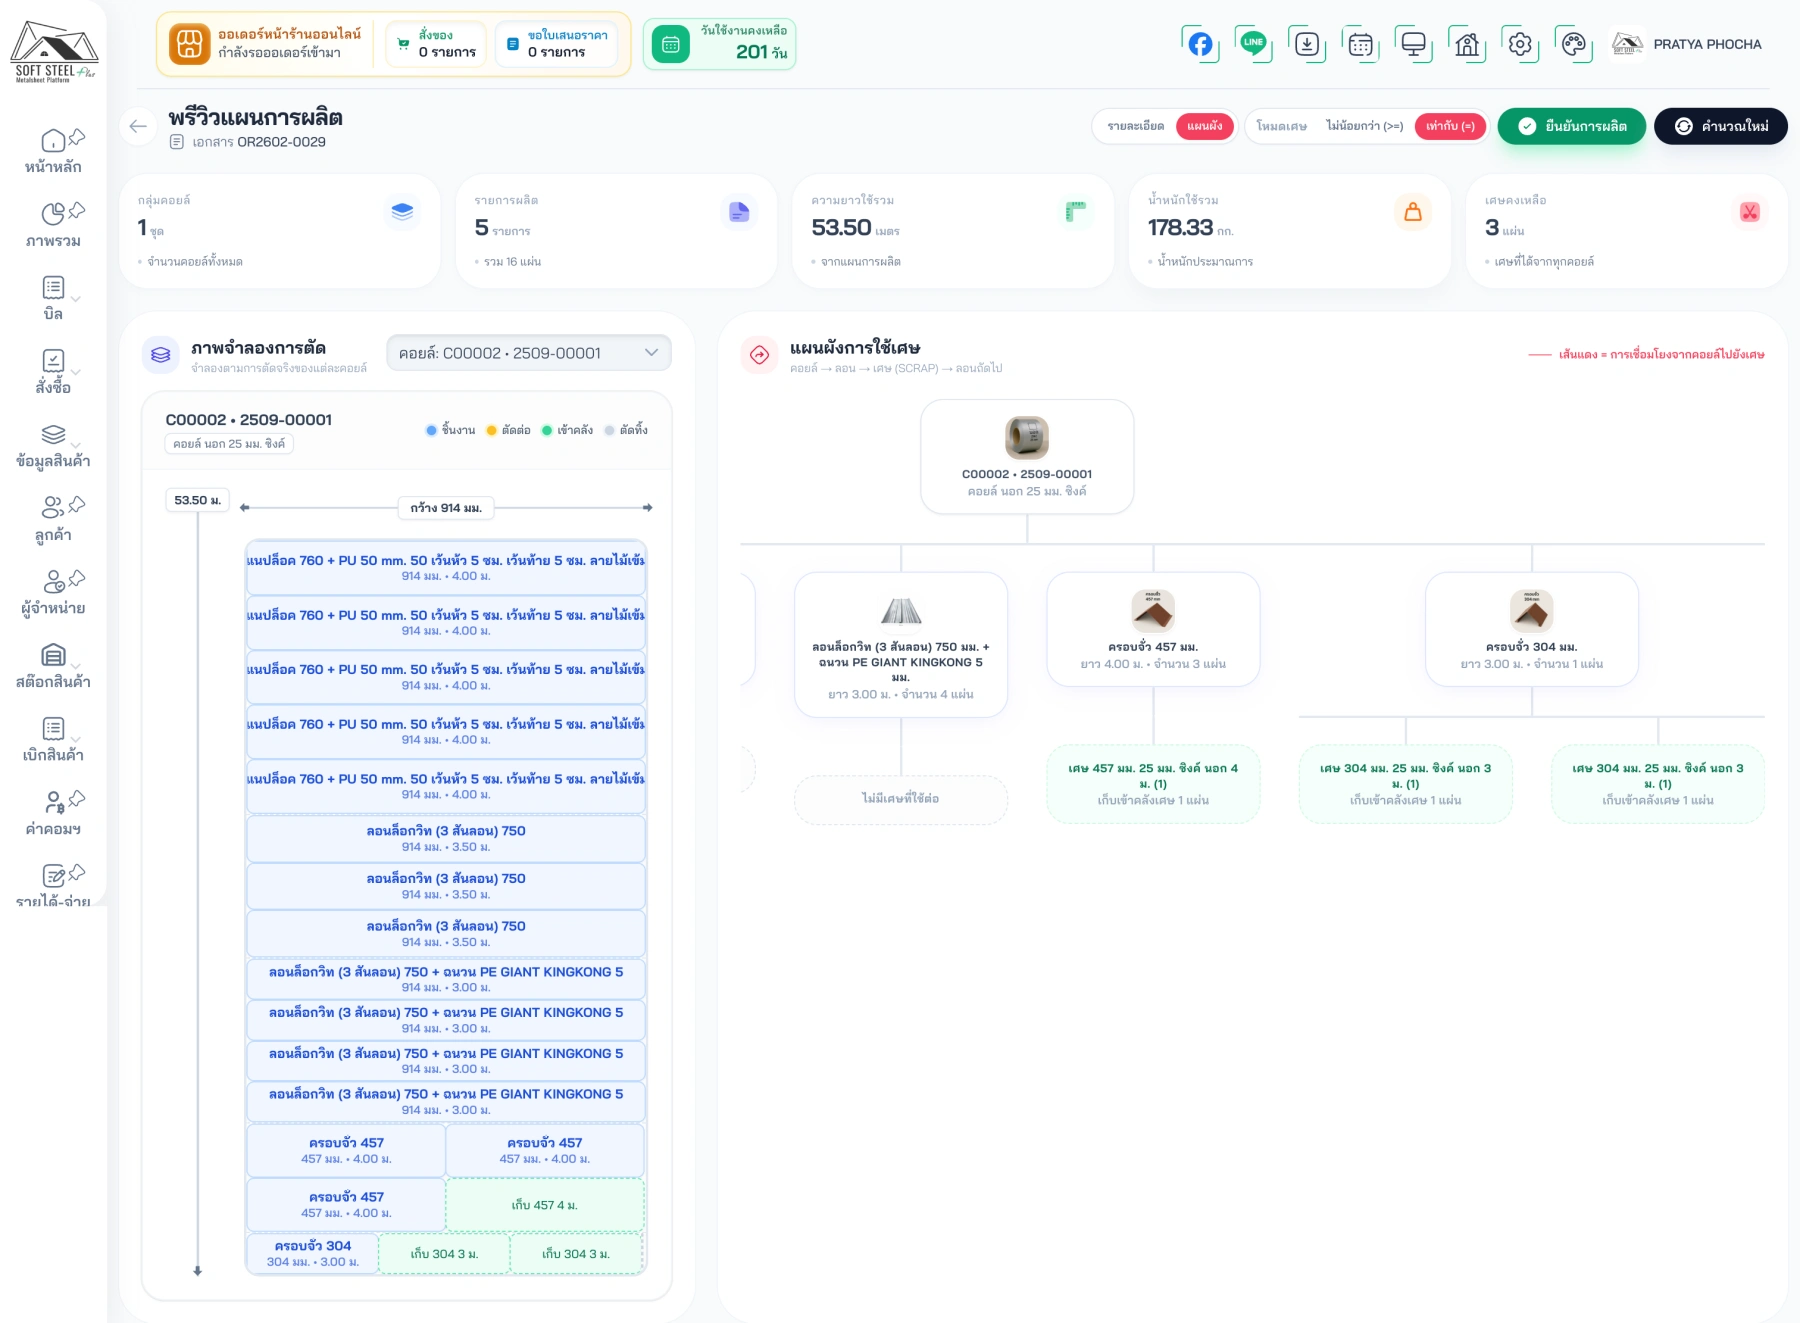Click the เศษ 457 มม. scrap node
The image size is (1800, 1323).
click(x=1153, y=784)
